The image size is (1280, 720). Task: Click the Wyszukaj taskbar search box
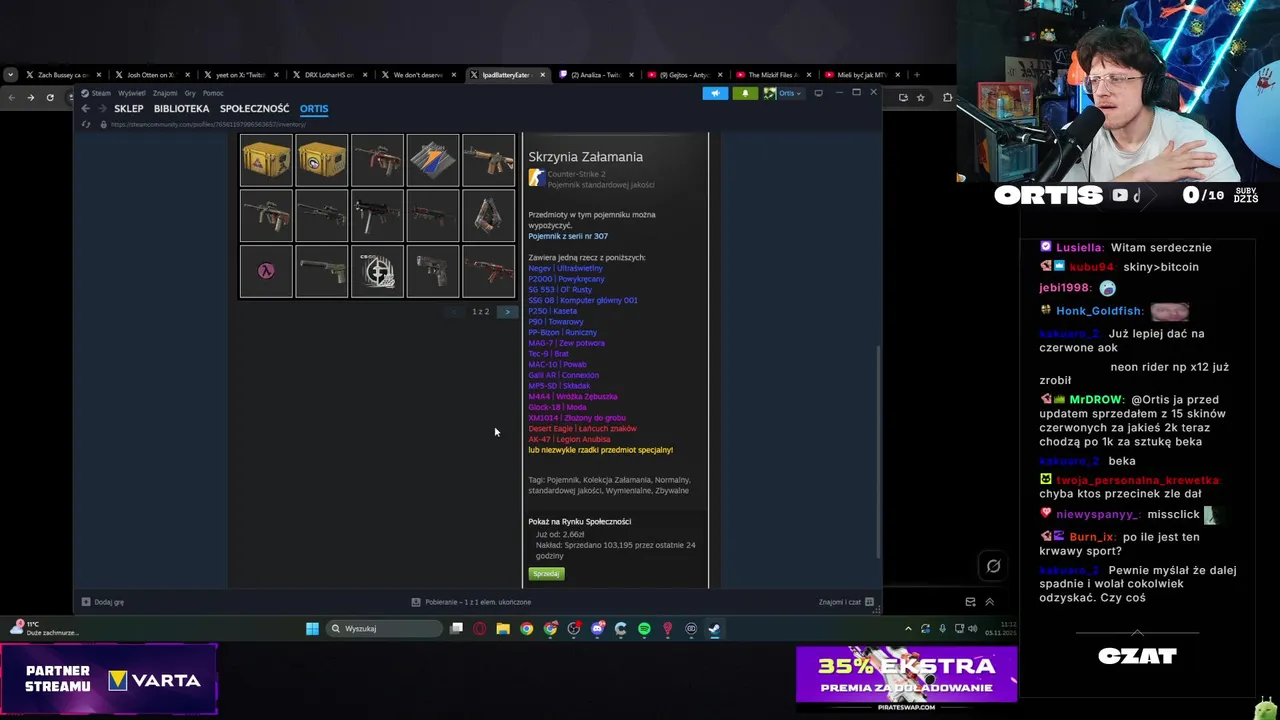386,629
